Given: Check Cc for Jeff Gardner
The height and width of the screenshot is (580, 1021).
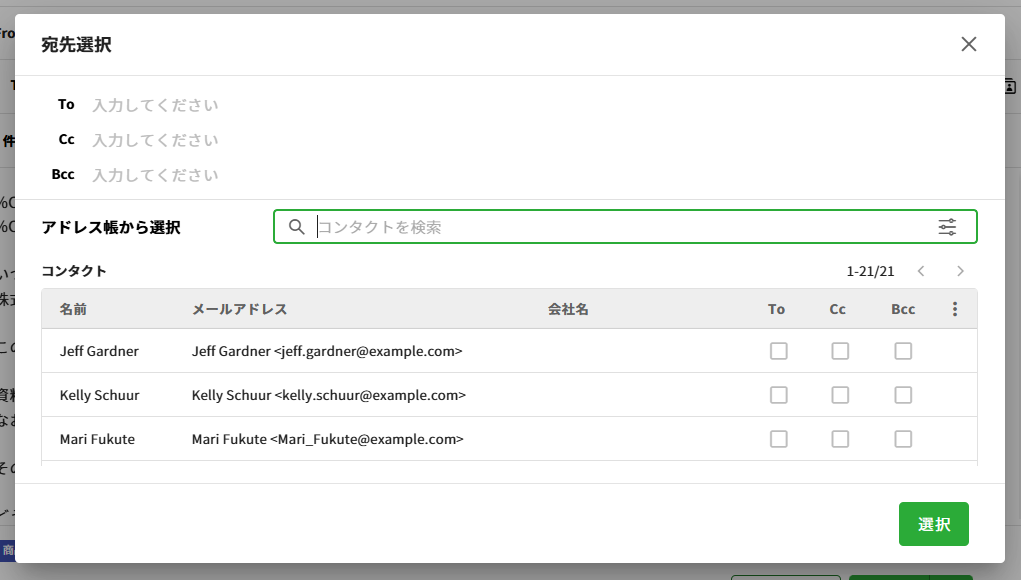Looking at the screenshot, I should [x=840, y=351].
